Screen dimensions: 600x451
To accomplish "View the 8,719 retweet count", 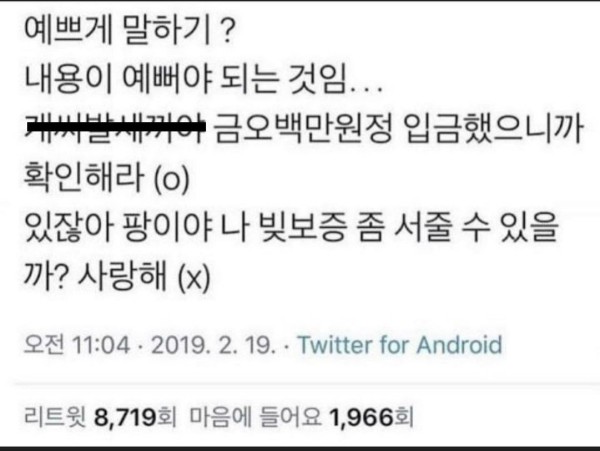I will tap(125, 417).
